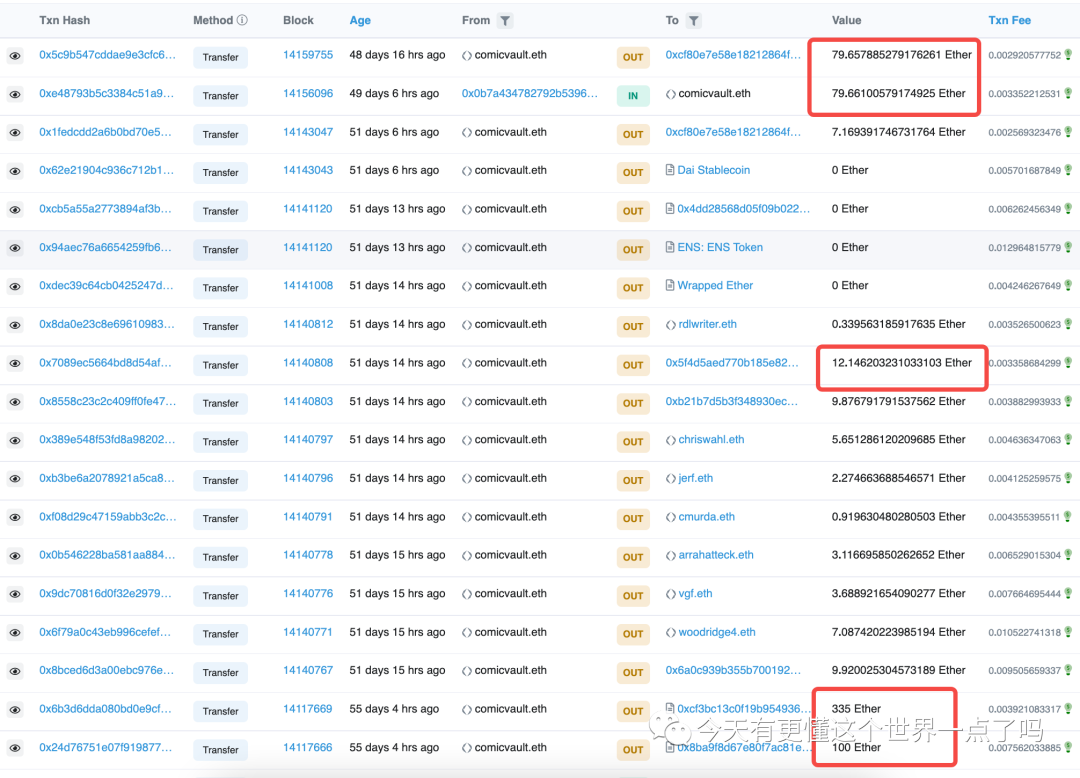
Task: Open transaction hash 0x94aec76a6654259fb6
Action: pyautogui.click(x=105, y=247)
